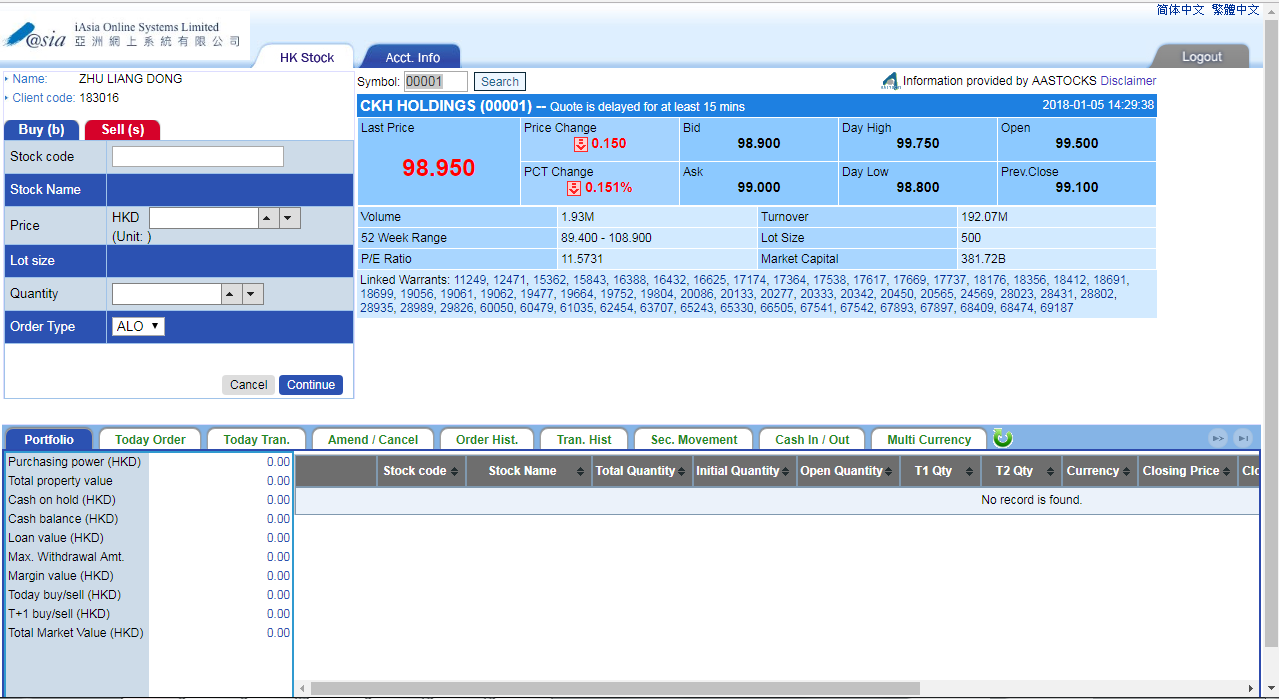The image size is (1279, 699).
Task: Open the Today Order tab
Action: 150,439
